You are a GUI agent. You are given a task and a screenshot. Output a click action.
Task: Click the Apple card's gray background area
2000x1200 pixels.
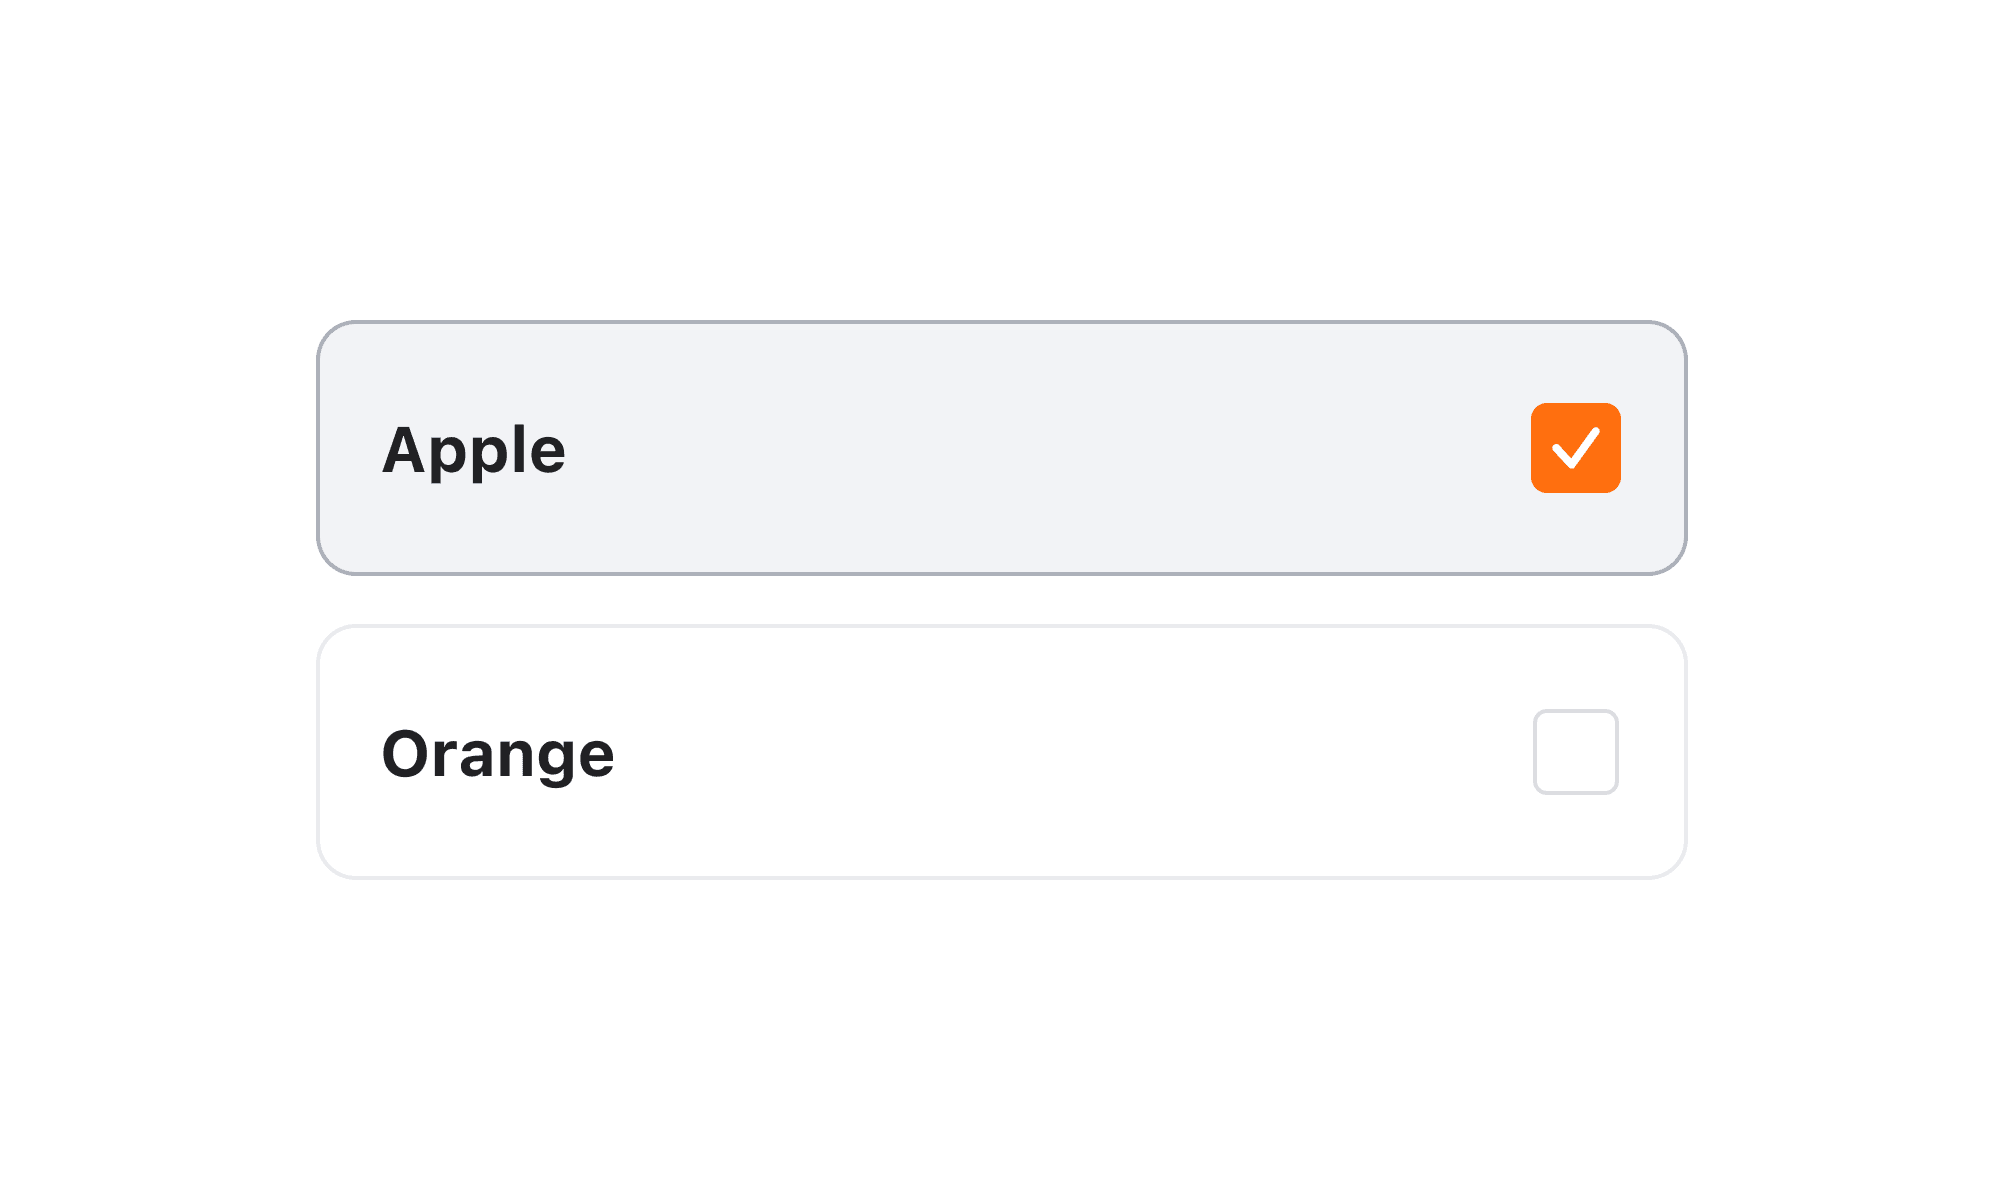1000,448
